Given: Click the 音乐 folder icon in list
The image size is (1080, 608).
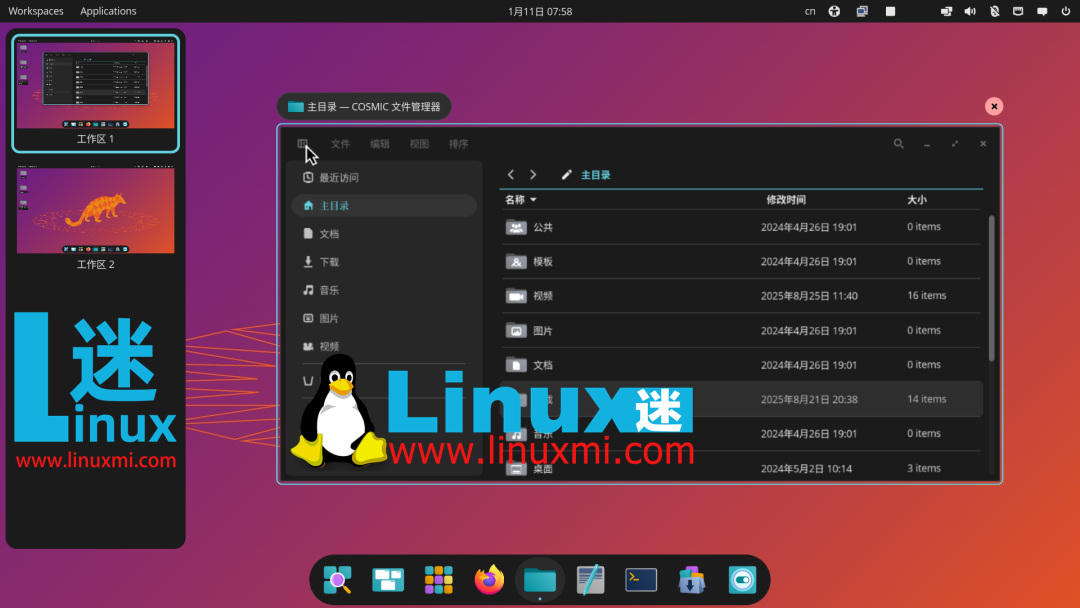Looking at the screenshot, I should tap(516, 434).
